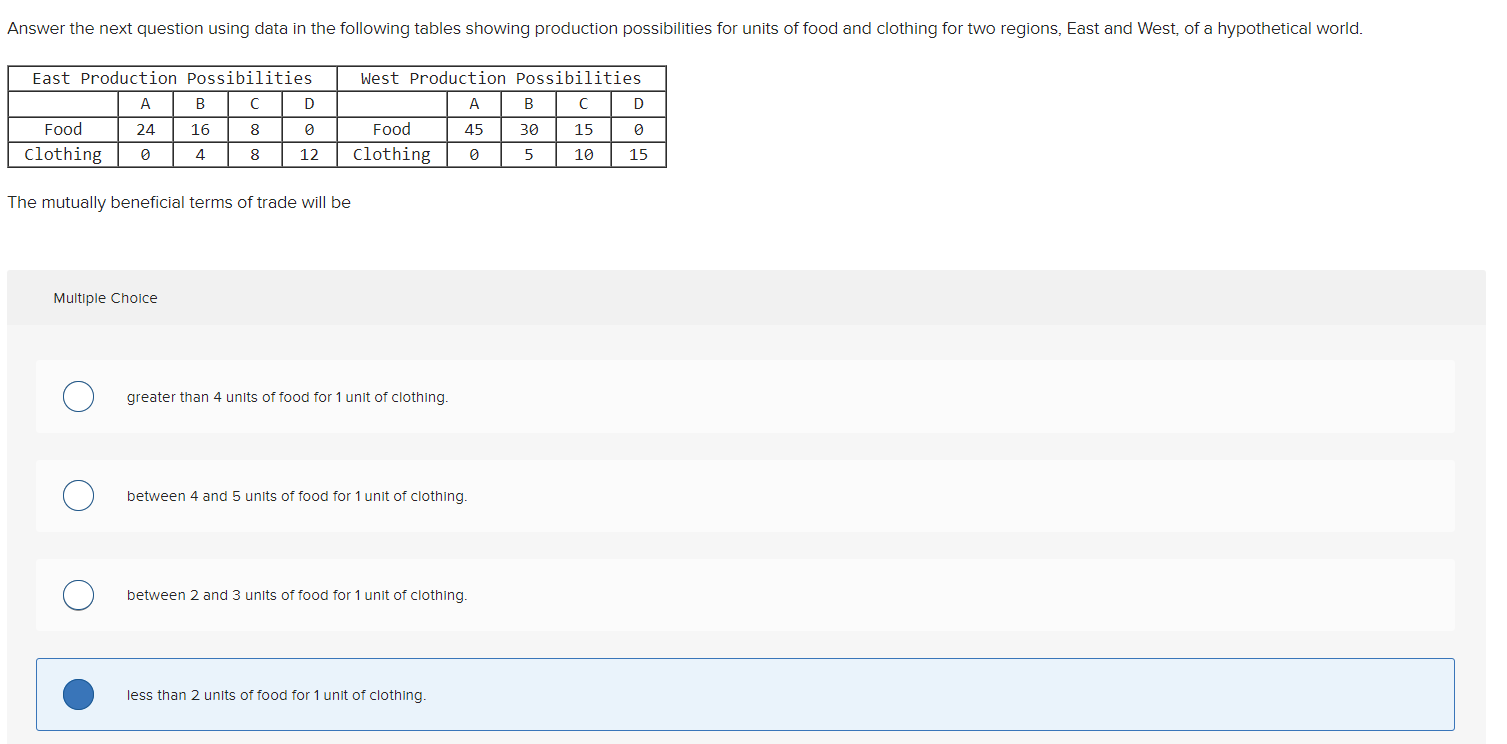Click the Clothing row label in East table
Screen dimensions: 1507x744
[62, 154]
